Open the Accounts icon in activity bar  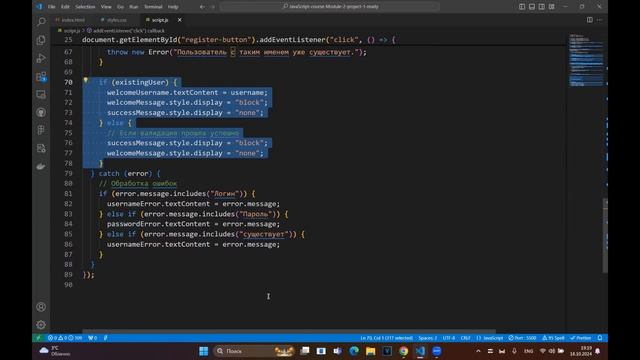tap(41, 307)
